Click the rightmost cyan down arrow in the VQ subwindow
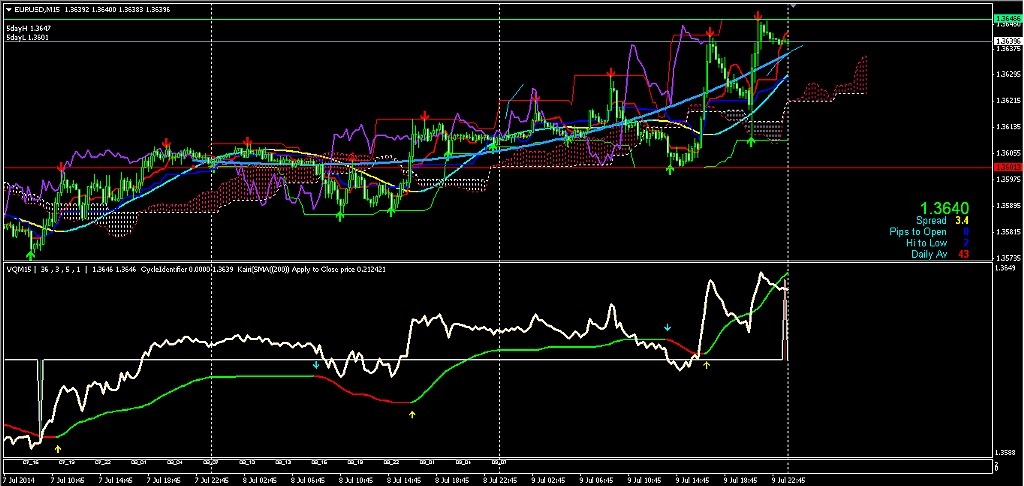The height and width of the screenshot is (486, 1024). pyautogui.click(x=668, y=327)
